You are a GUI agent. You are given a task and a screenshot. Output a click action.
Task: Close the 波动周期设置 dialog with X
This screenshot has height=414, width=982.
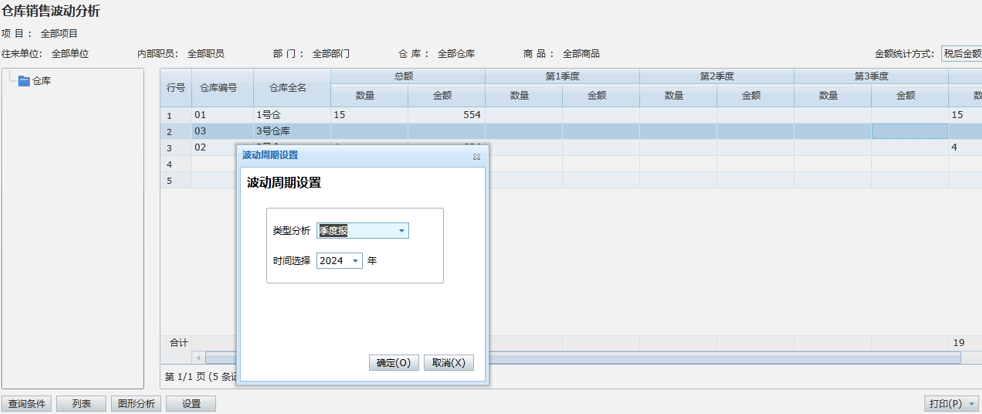(x=477, y=156)
